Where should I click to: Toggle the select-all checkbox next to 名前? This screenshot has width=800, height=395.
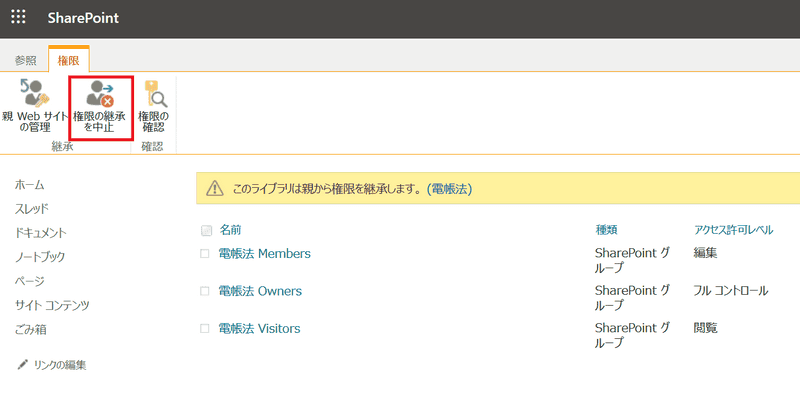click(206, 231)
